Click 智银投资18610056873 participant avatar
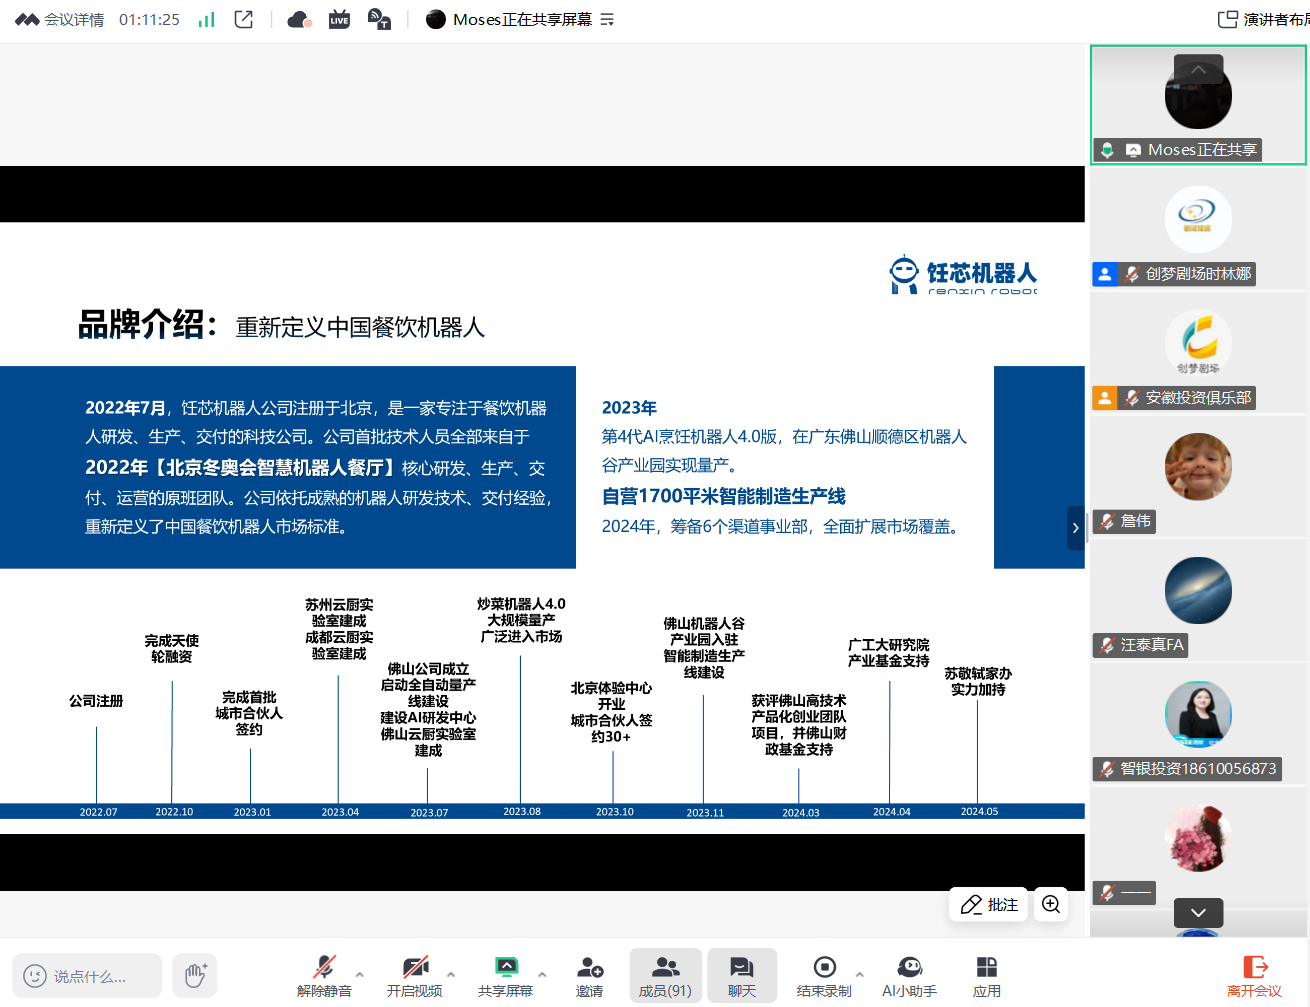This screenshot has width=1310, height=1007. (x=1198, y=715)
